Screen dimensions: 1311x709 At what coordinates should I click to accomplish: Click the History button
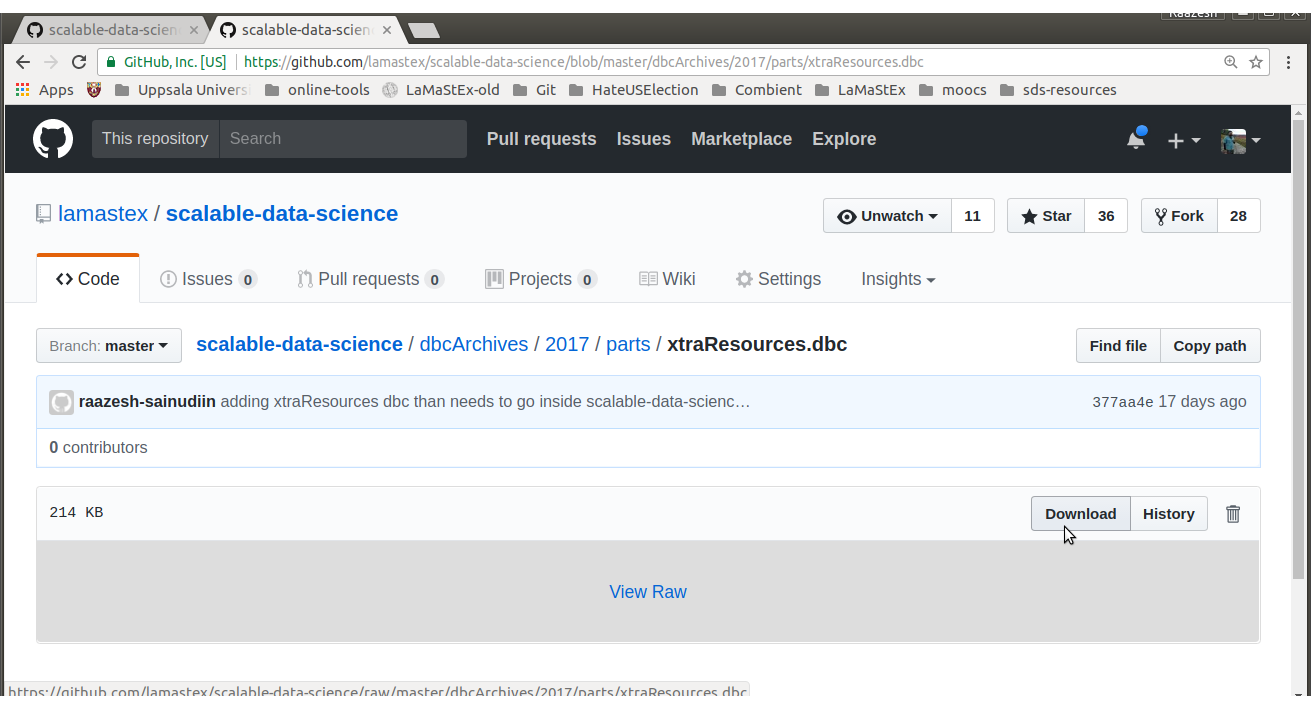coord(1169,514)
